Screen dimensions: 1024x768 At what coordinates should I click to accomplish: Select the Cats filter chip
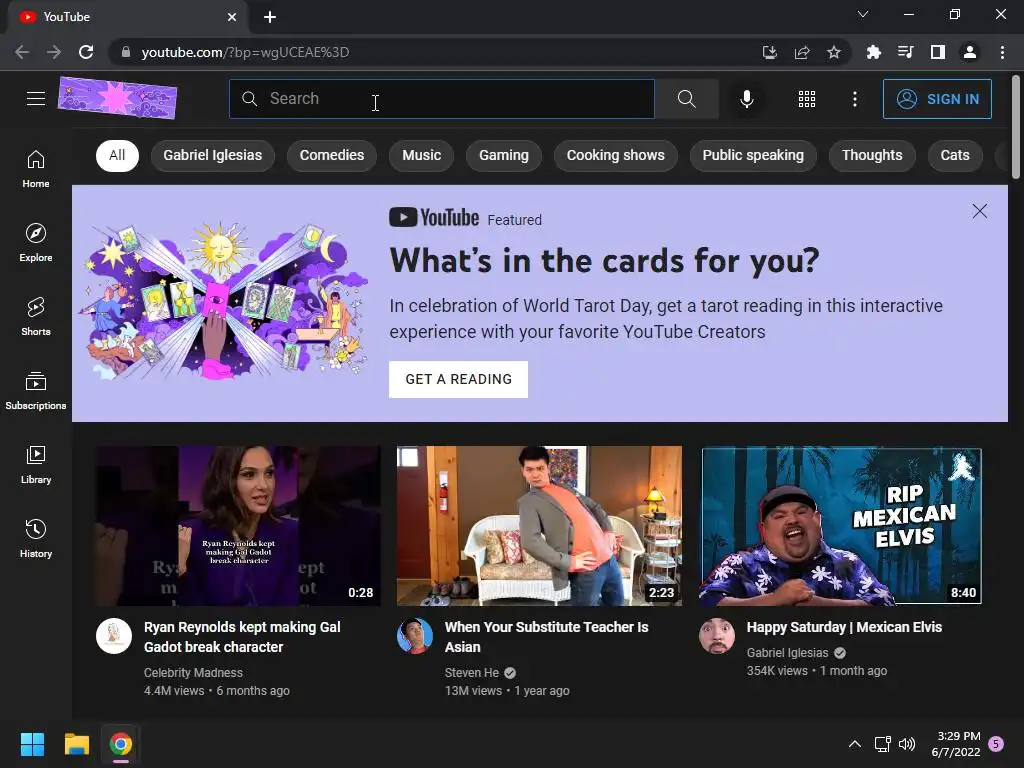pyautogui.click(x=955, y=155)
